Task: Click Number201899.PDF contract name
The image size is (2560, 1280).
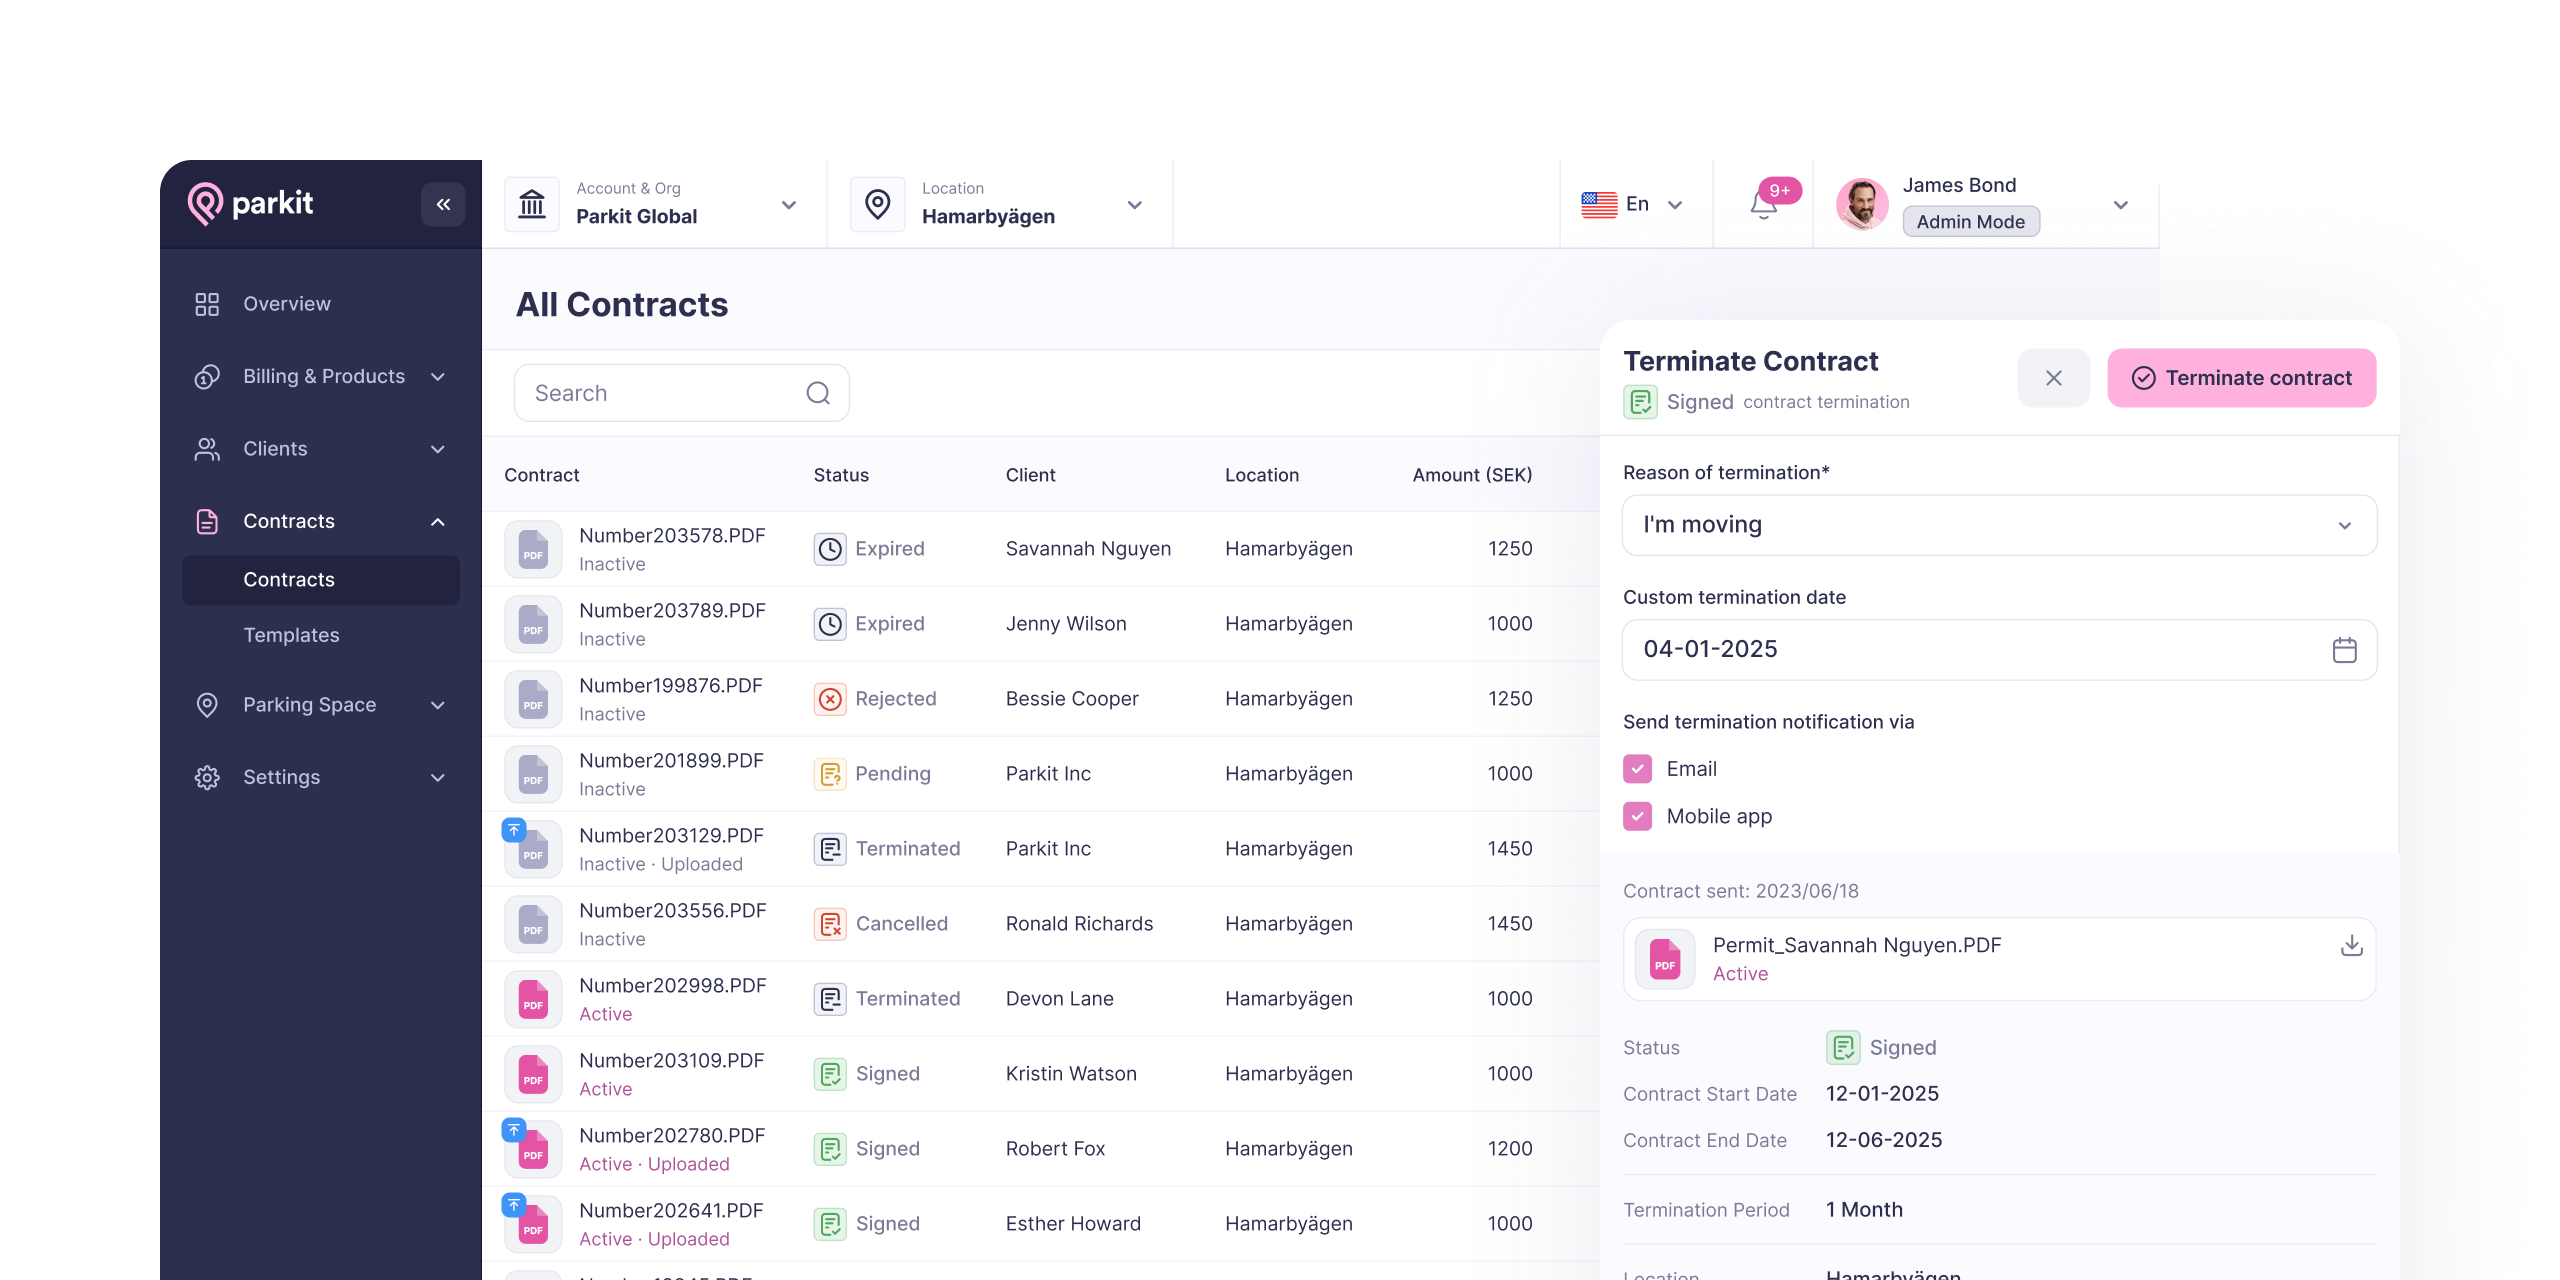Action: [x=671, y=761]
